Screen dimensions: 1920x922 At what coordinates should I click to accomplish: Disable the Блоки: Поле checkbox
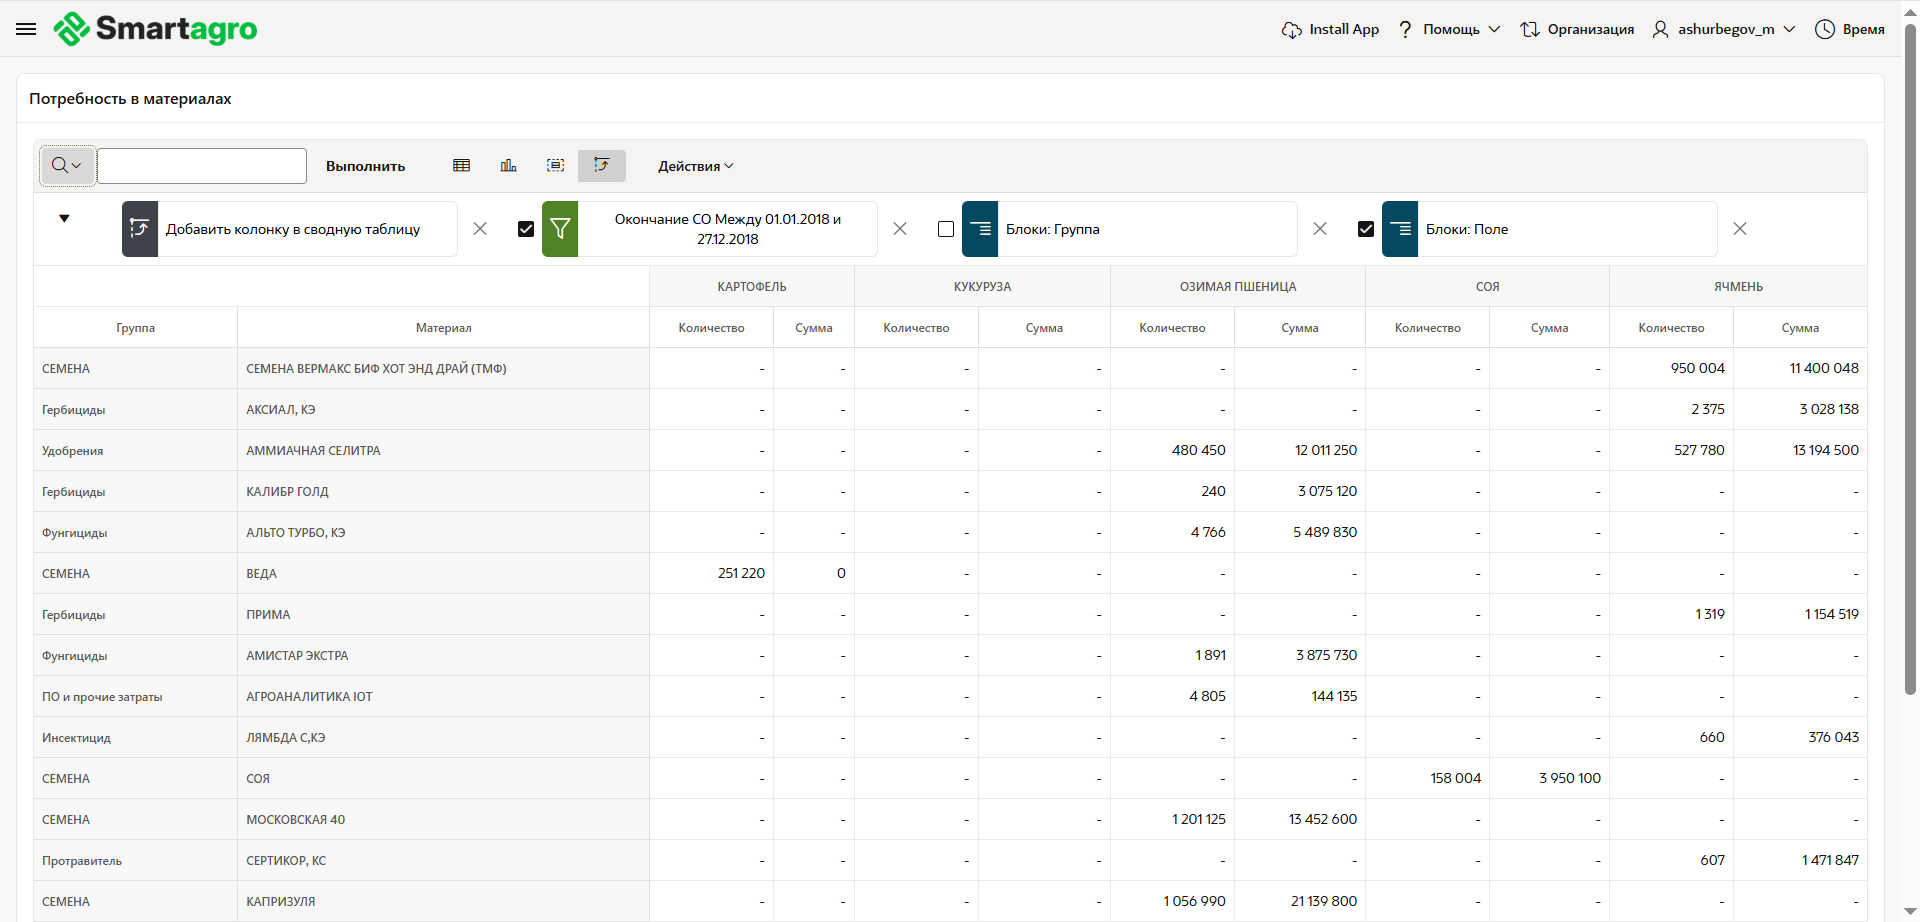(1366, 229)
